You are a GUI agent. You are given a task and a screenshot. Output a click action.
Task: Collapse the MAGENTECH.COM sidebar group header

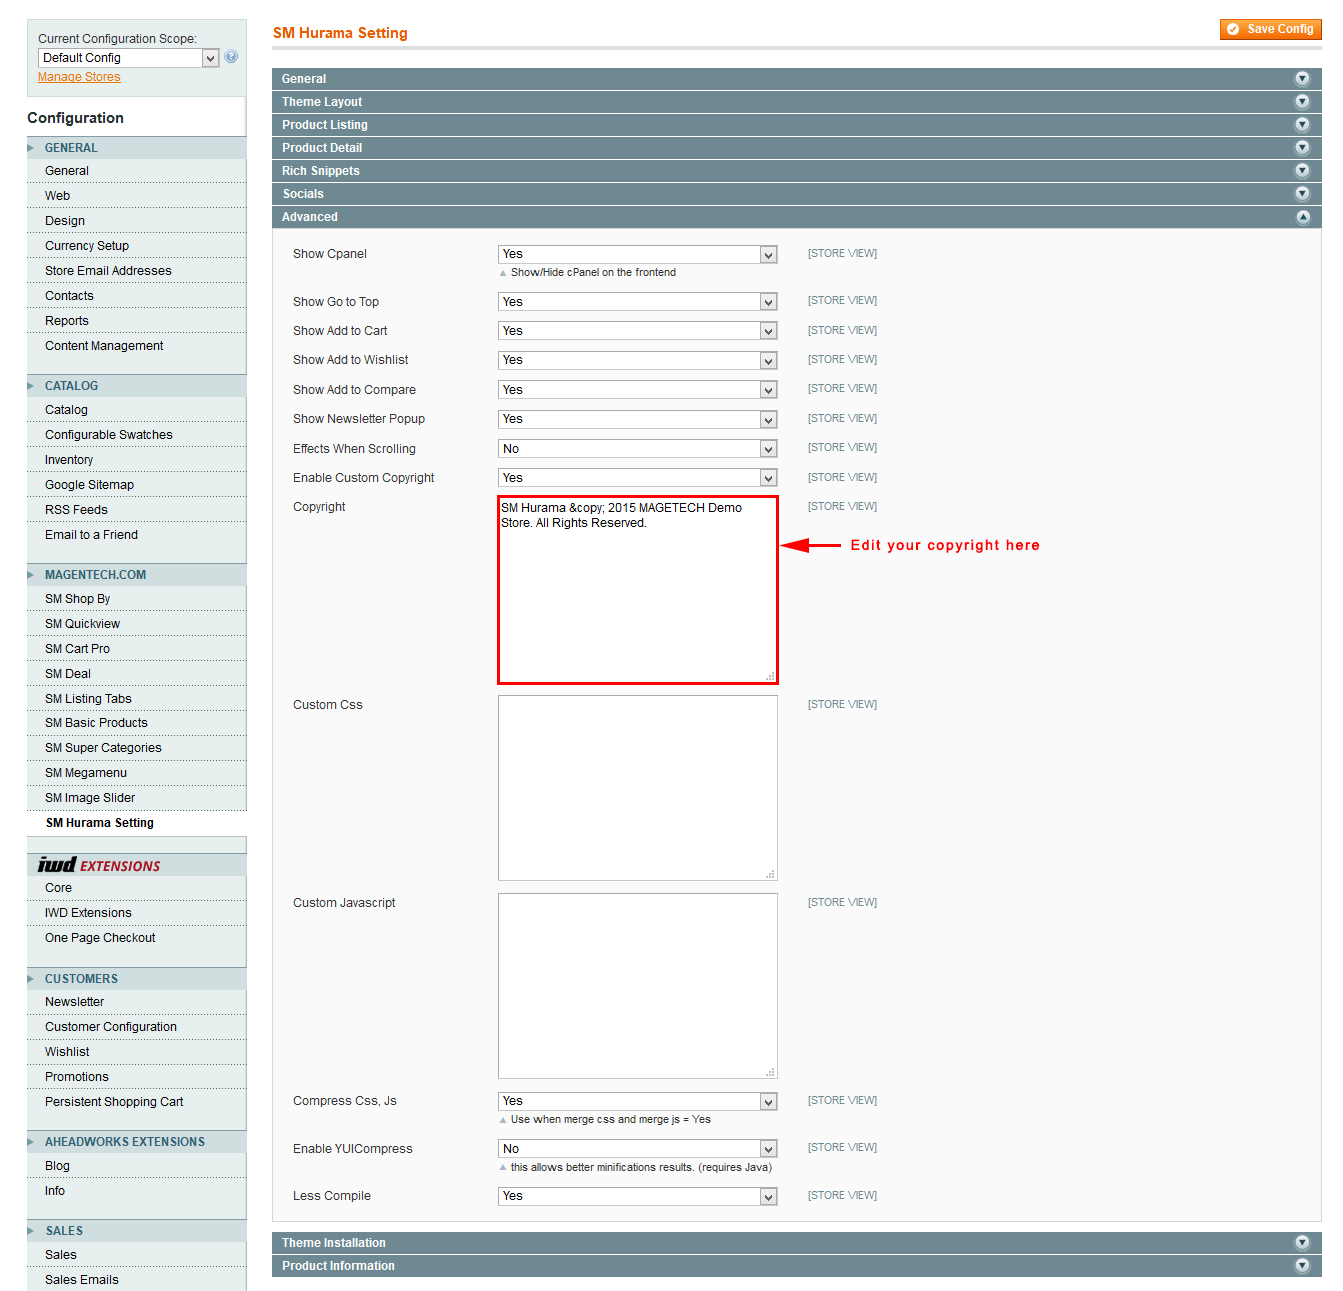(136, 575)
